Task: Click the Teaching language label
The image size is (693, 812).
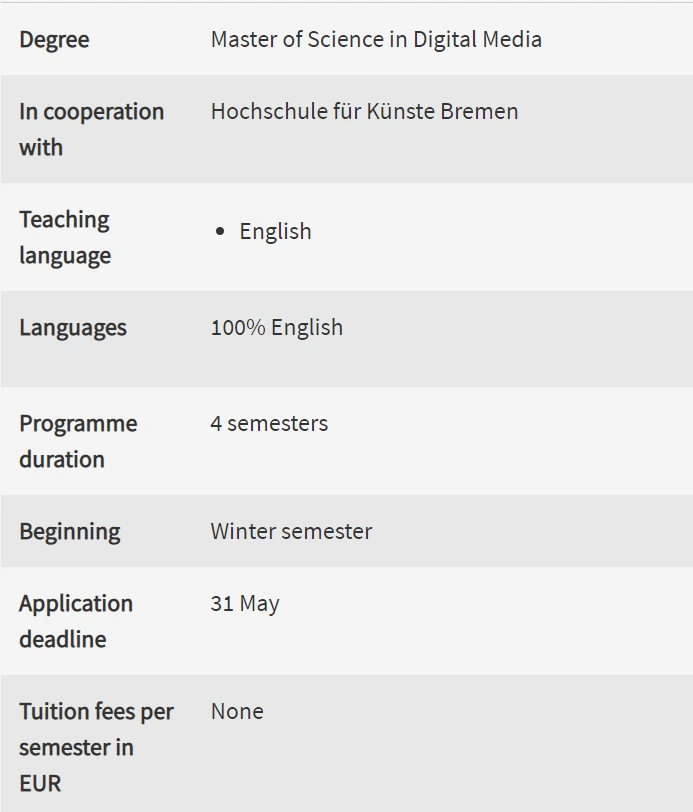Action: 65,237
